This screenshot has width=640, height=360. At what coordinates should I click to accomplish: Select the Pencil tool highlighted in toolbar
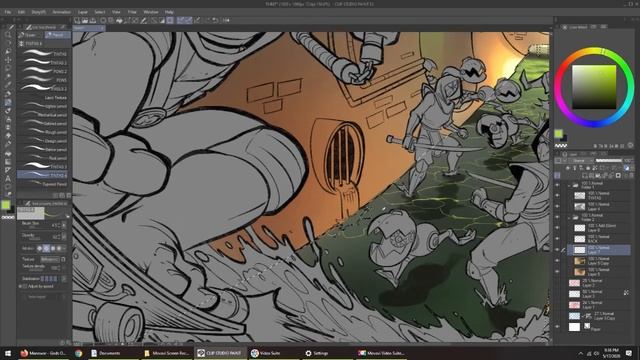coord(8,102)
